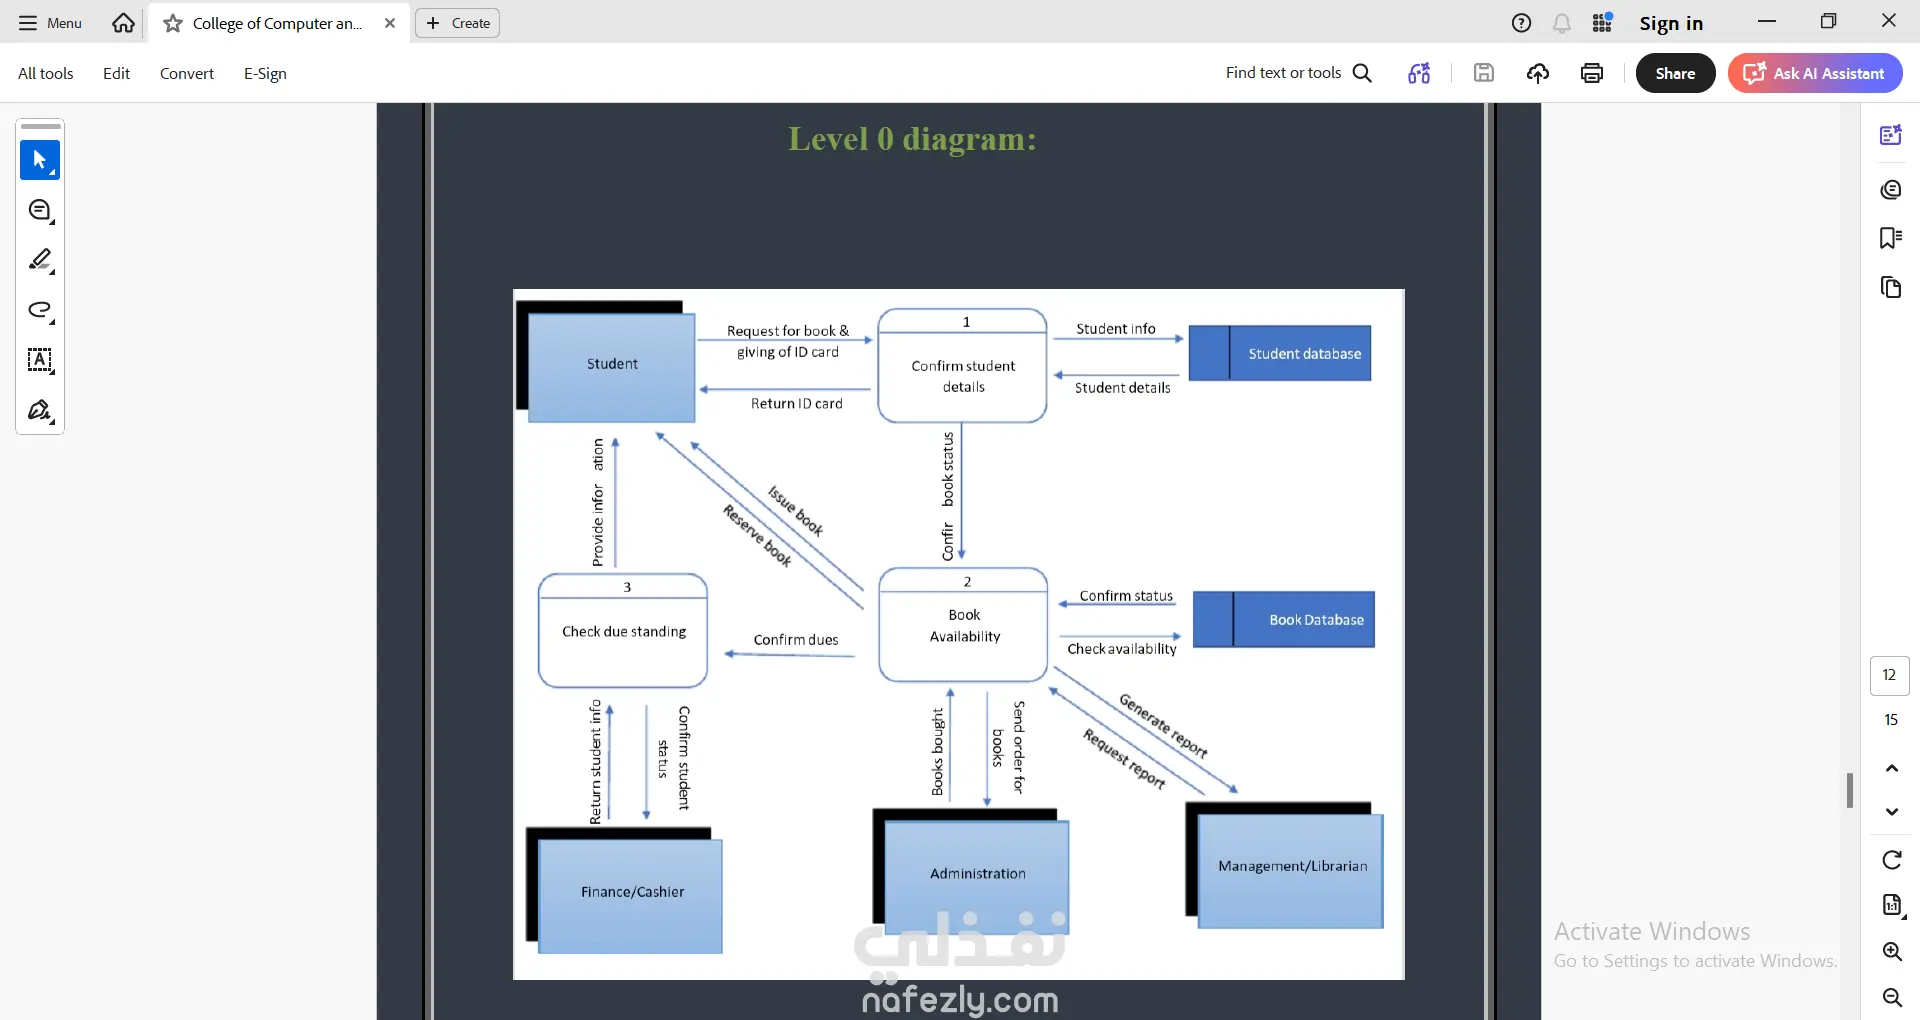Star the College of Computer document tab

[173, 23]
